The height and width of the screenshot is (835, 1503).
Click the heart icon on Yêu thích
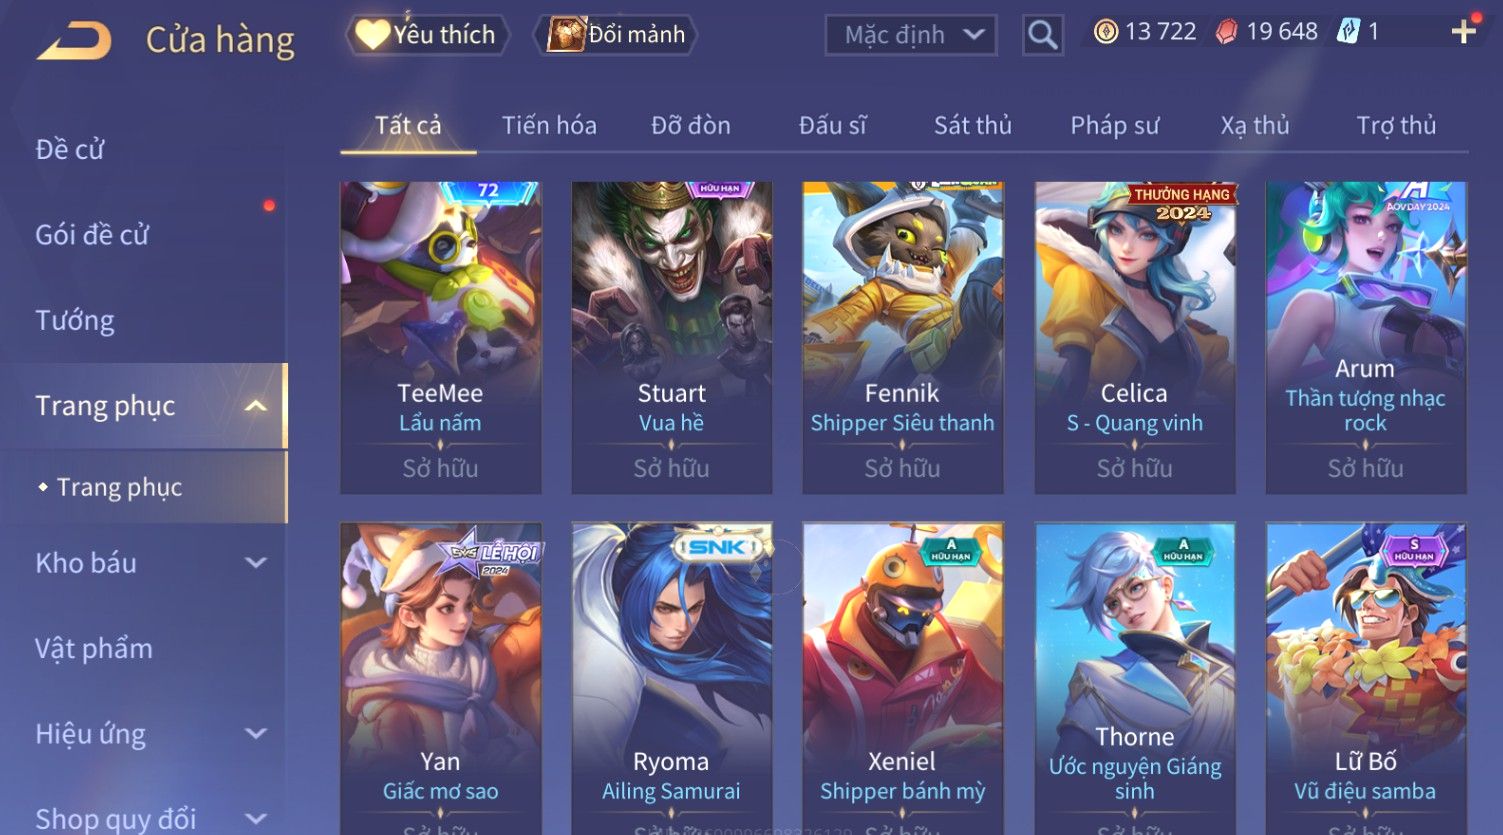(x=372, y=34)
